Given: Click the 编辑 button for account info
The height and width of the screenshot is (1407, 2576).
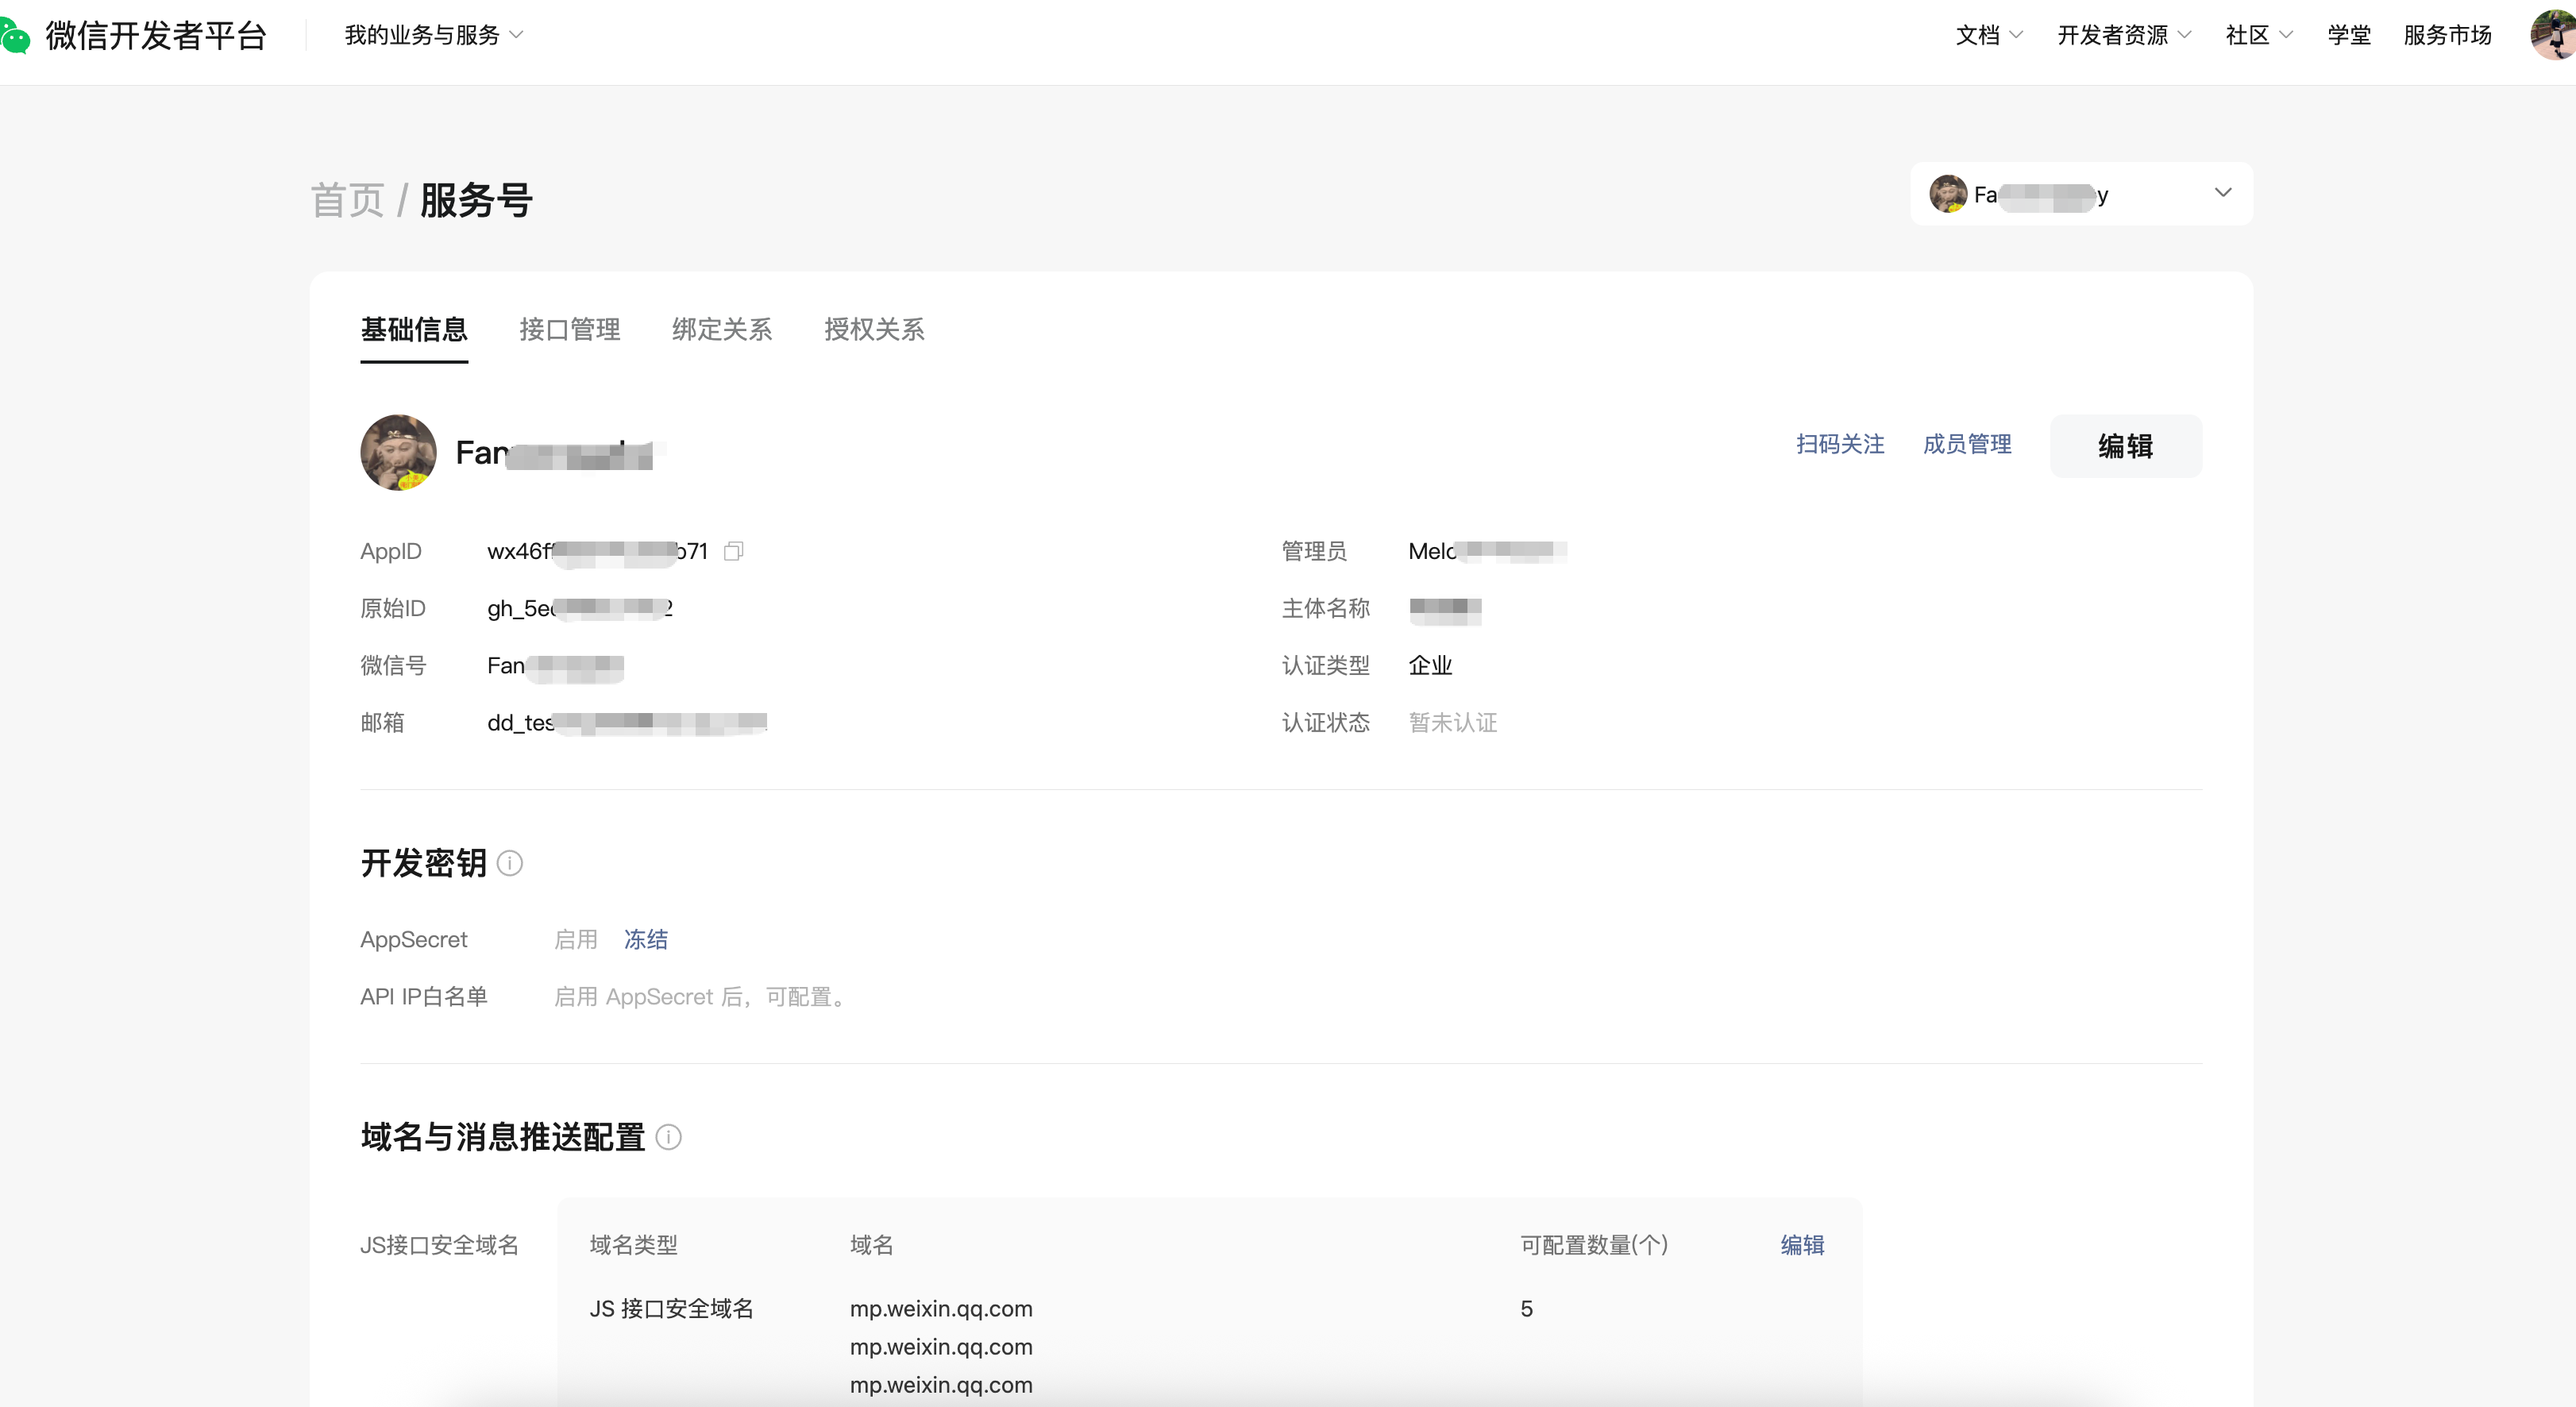Looking at the screenshot, I should (x=2125, y=446).
